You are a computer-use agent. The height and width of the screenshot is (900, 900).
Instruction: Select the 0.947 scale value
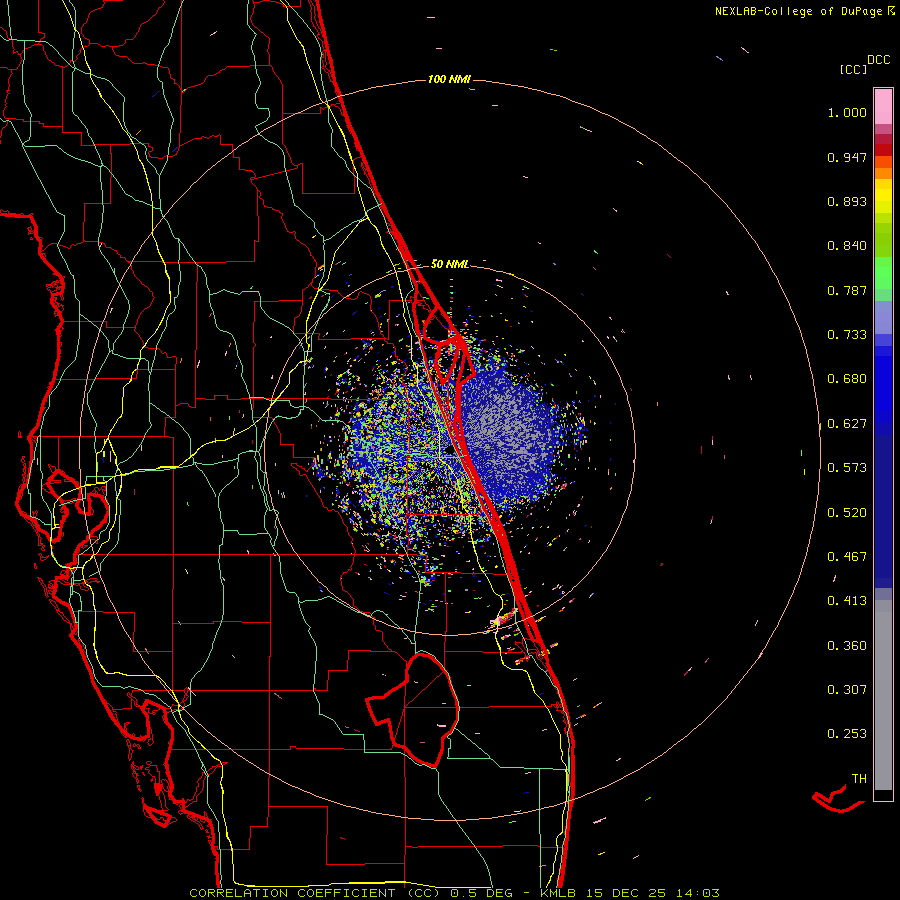[847, 157]
